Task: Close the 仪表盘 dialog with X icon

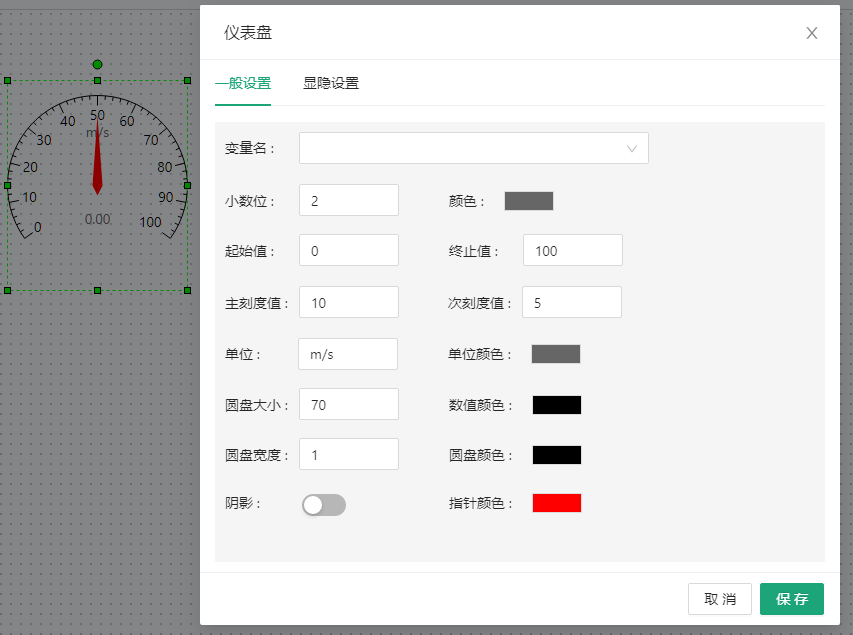Action: click(812, 33)
